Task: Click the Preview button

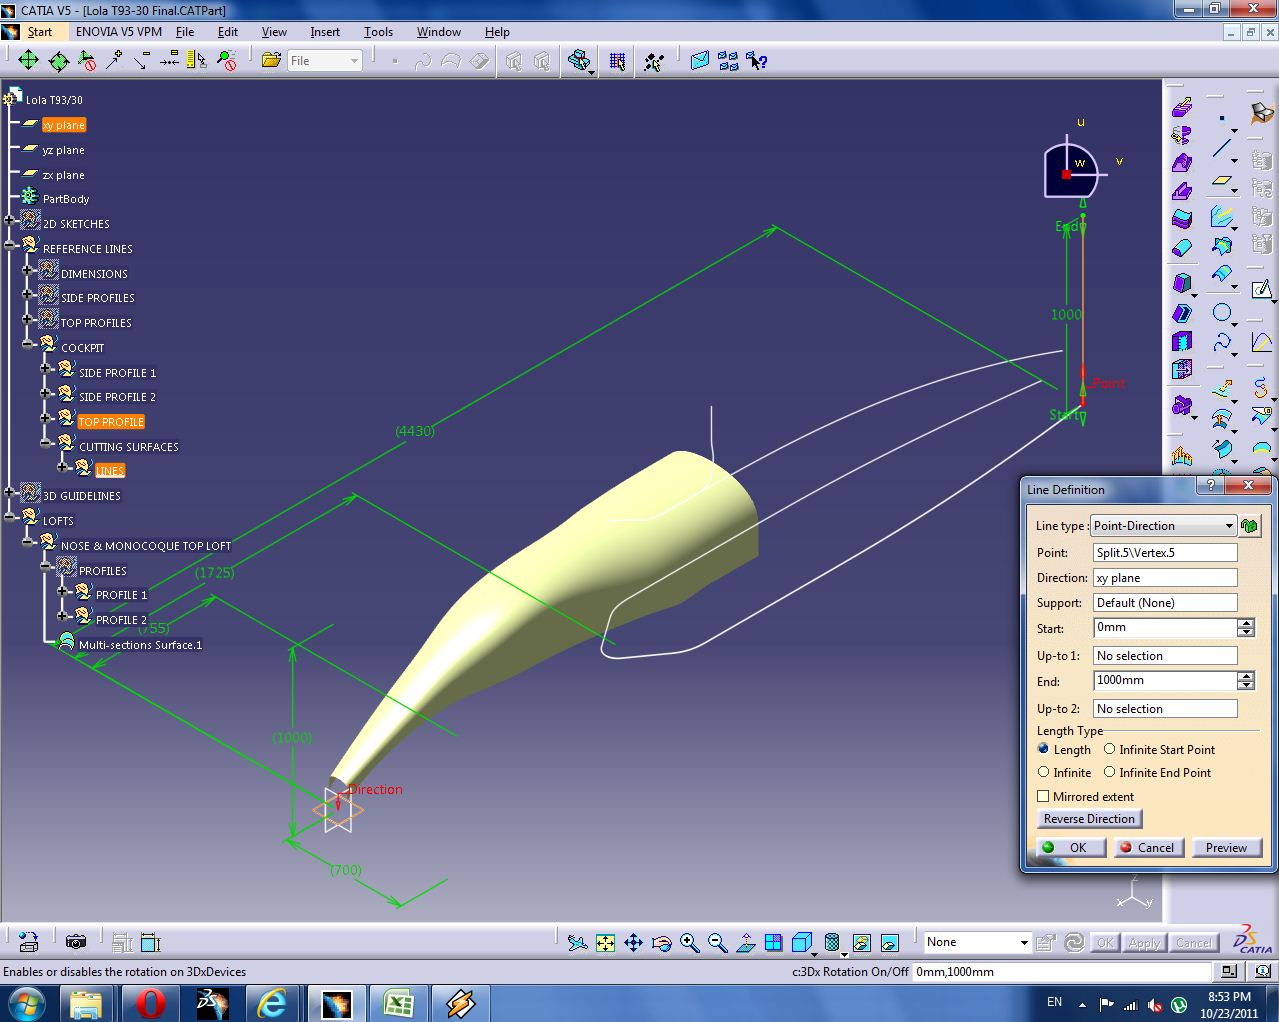Action: click(1226, 847)
